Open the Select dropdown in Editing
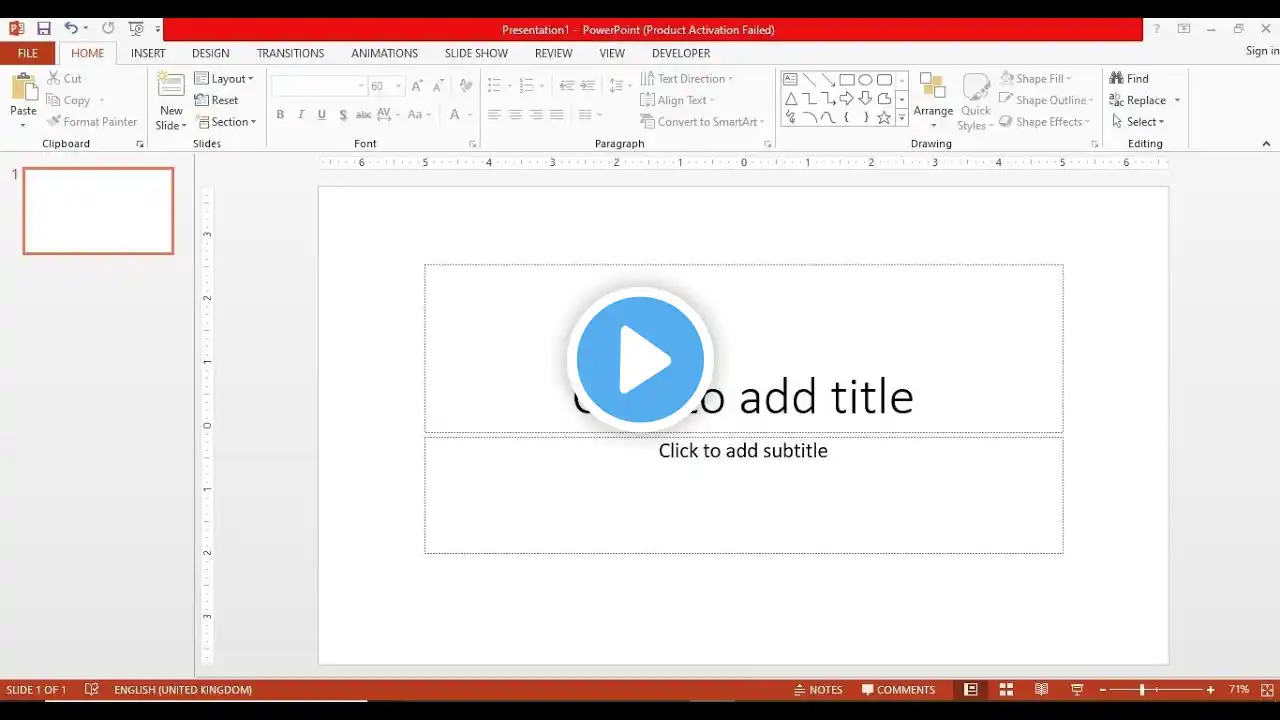This screenshot has width=1280, height=720. point(1138,122)
